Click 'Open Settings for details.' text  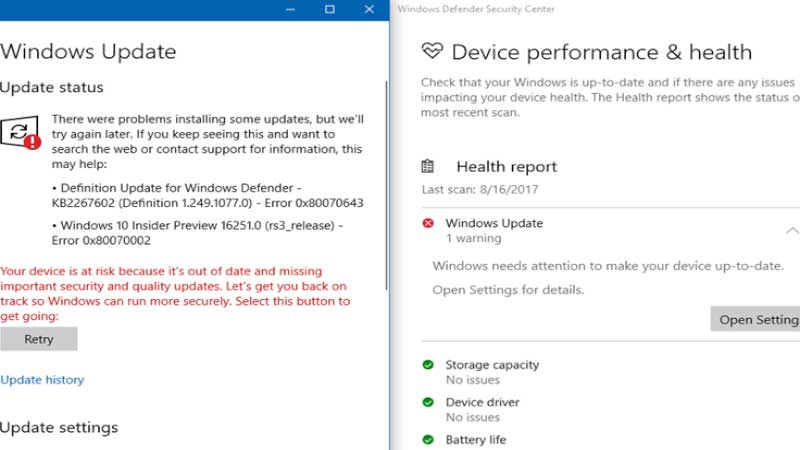point(508,290)
